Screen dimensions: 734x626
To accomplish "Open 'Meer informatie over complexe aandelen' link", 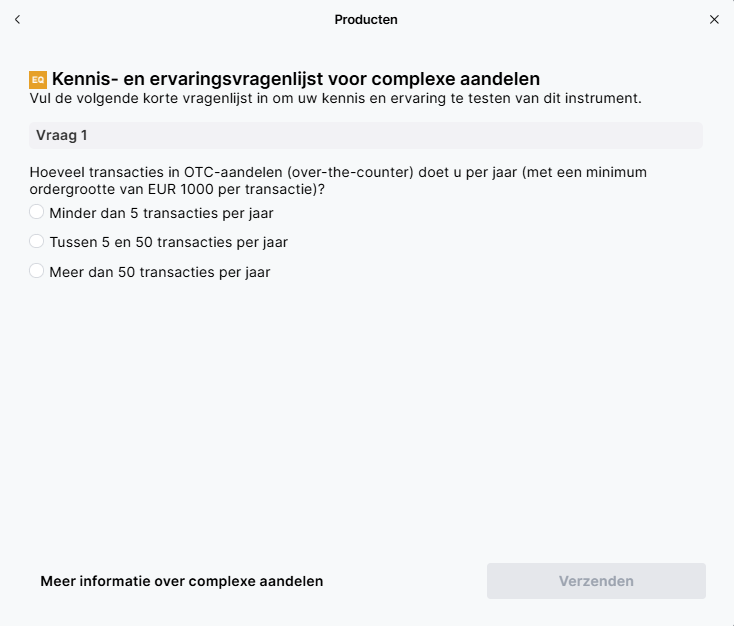I will click(x=182, y=581).
